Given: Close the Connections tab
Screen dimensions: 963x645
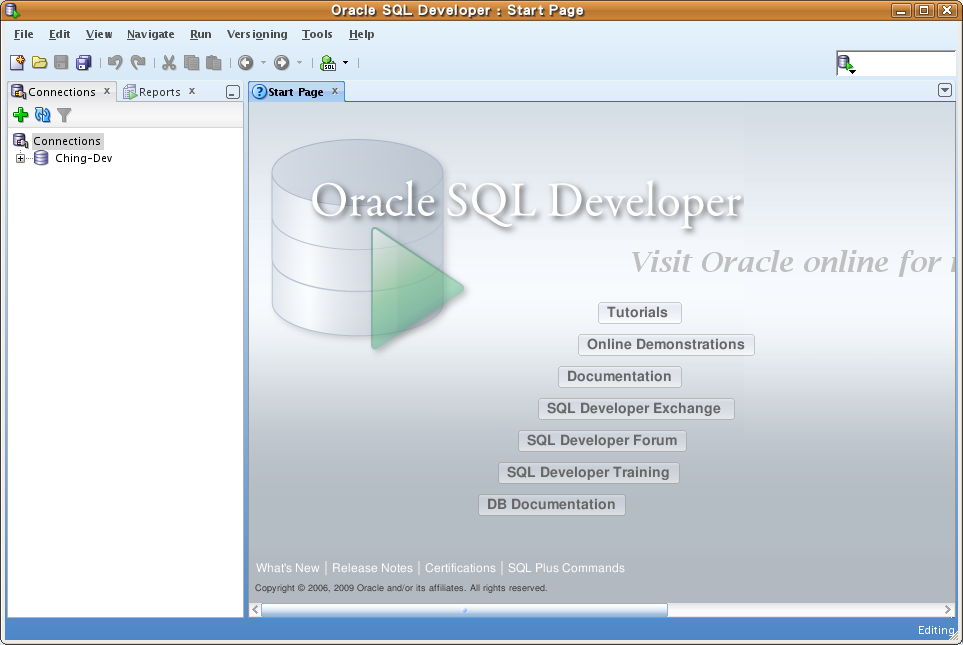Looking at the screenshot, I should click(x=107, y=91).
